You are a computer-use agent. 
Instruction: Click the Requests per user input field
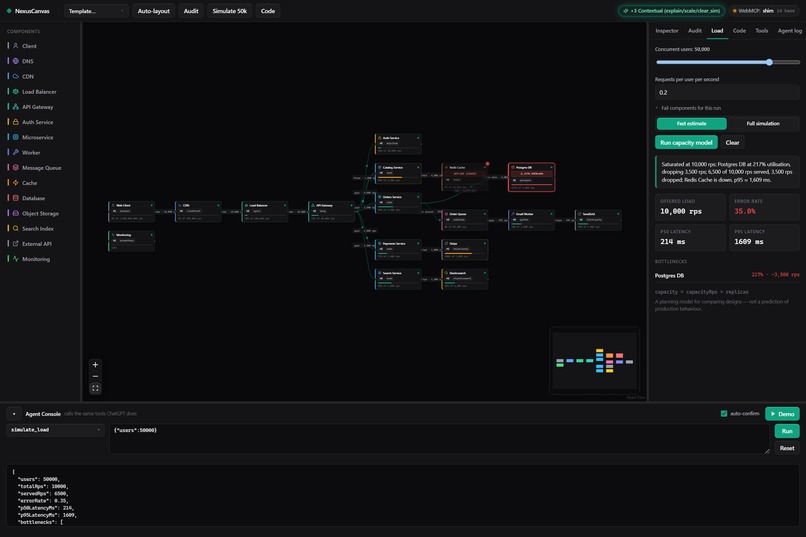coord(727,92)
